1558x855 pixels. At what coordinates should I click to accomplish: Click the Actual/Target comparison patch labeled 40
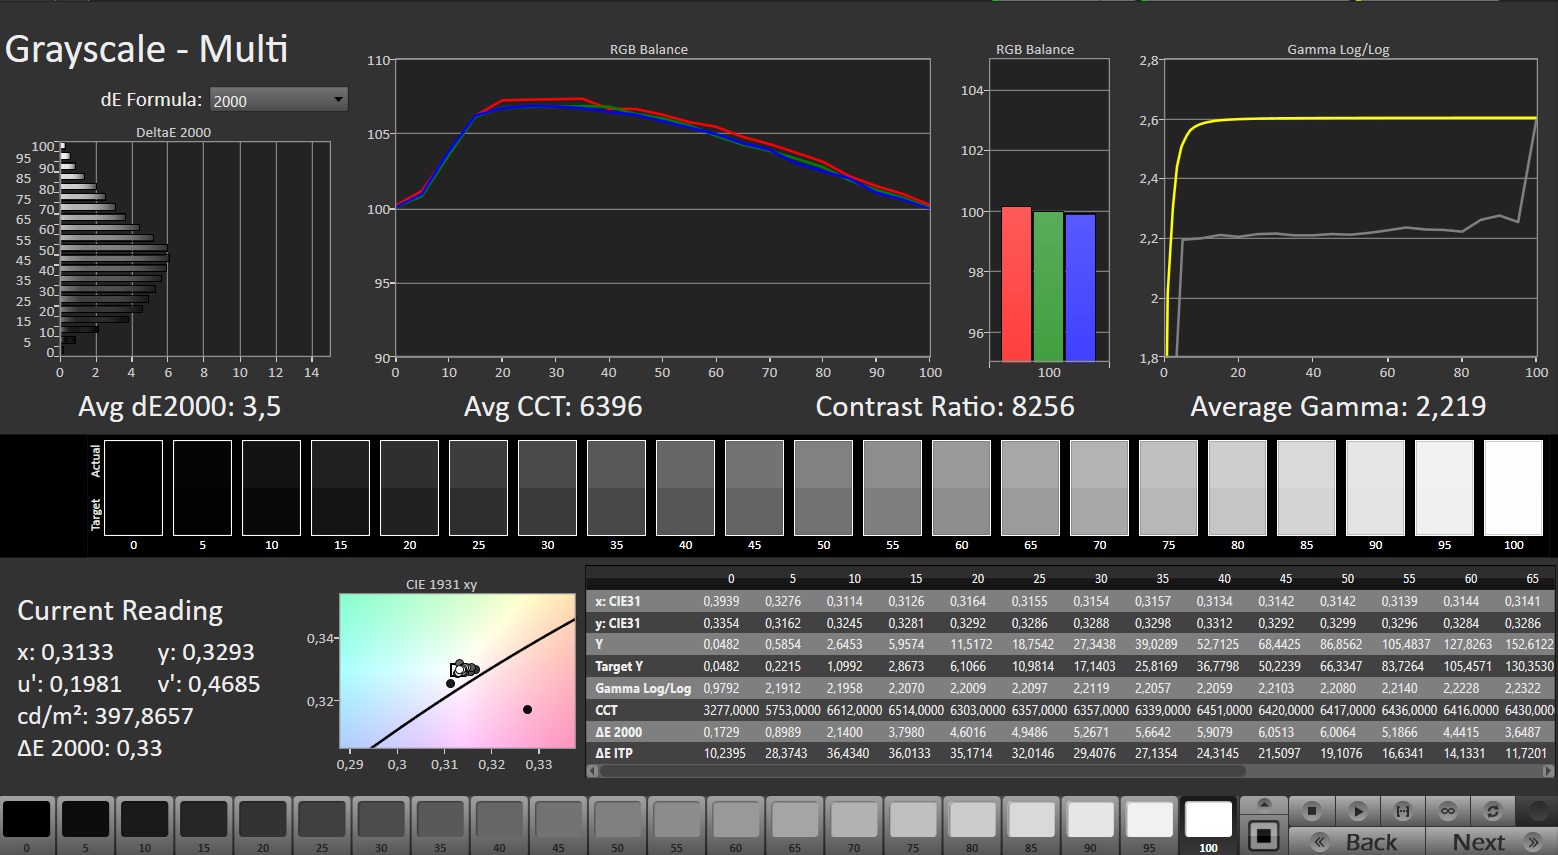point(685,488)
